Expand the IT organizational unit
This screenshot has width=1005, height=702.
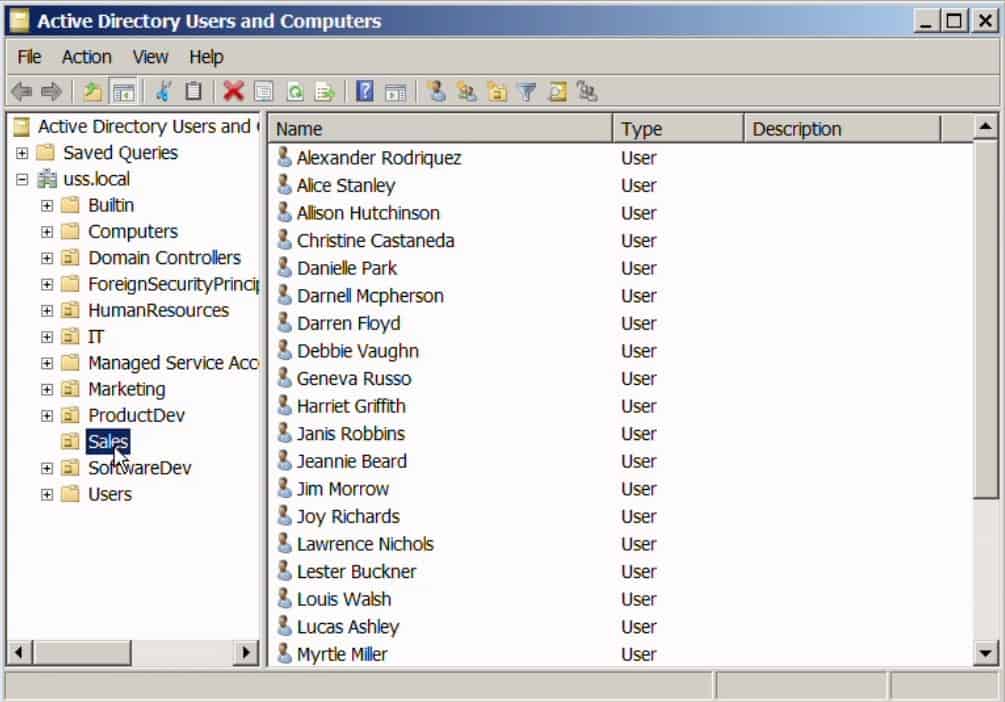click(x=47, y=337)
